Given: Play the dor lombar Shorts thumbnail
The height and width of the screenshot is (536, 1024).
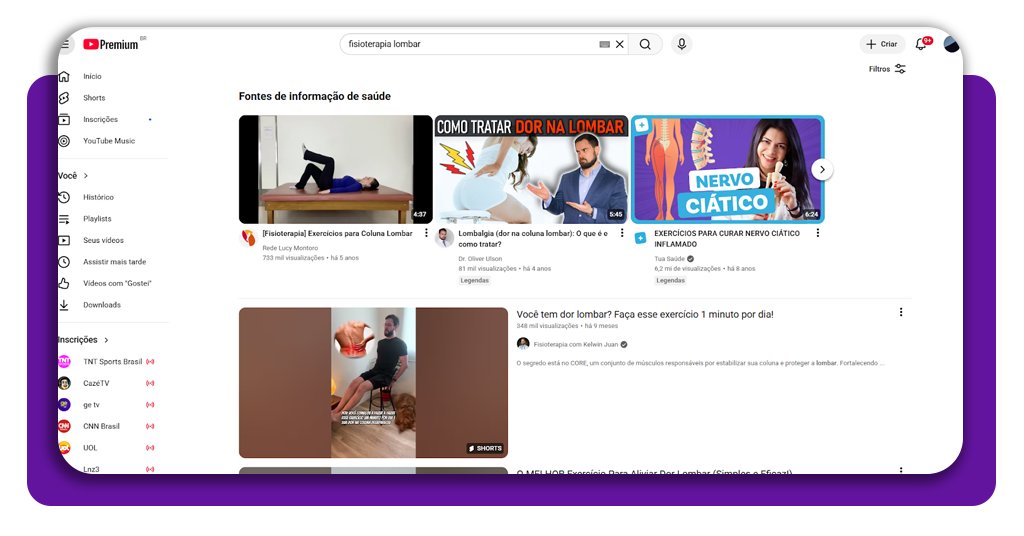Looking at the screenshot, I should [373, 383].
